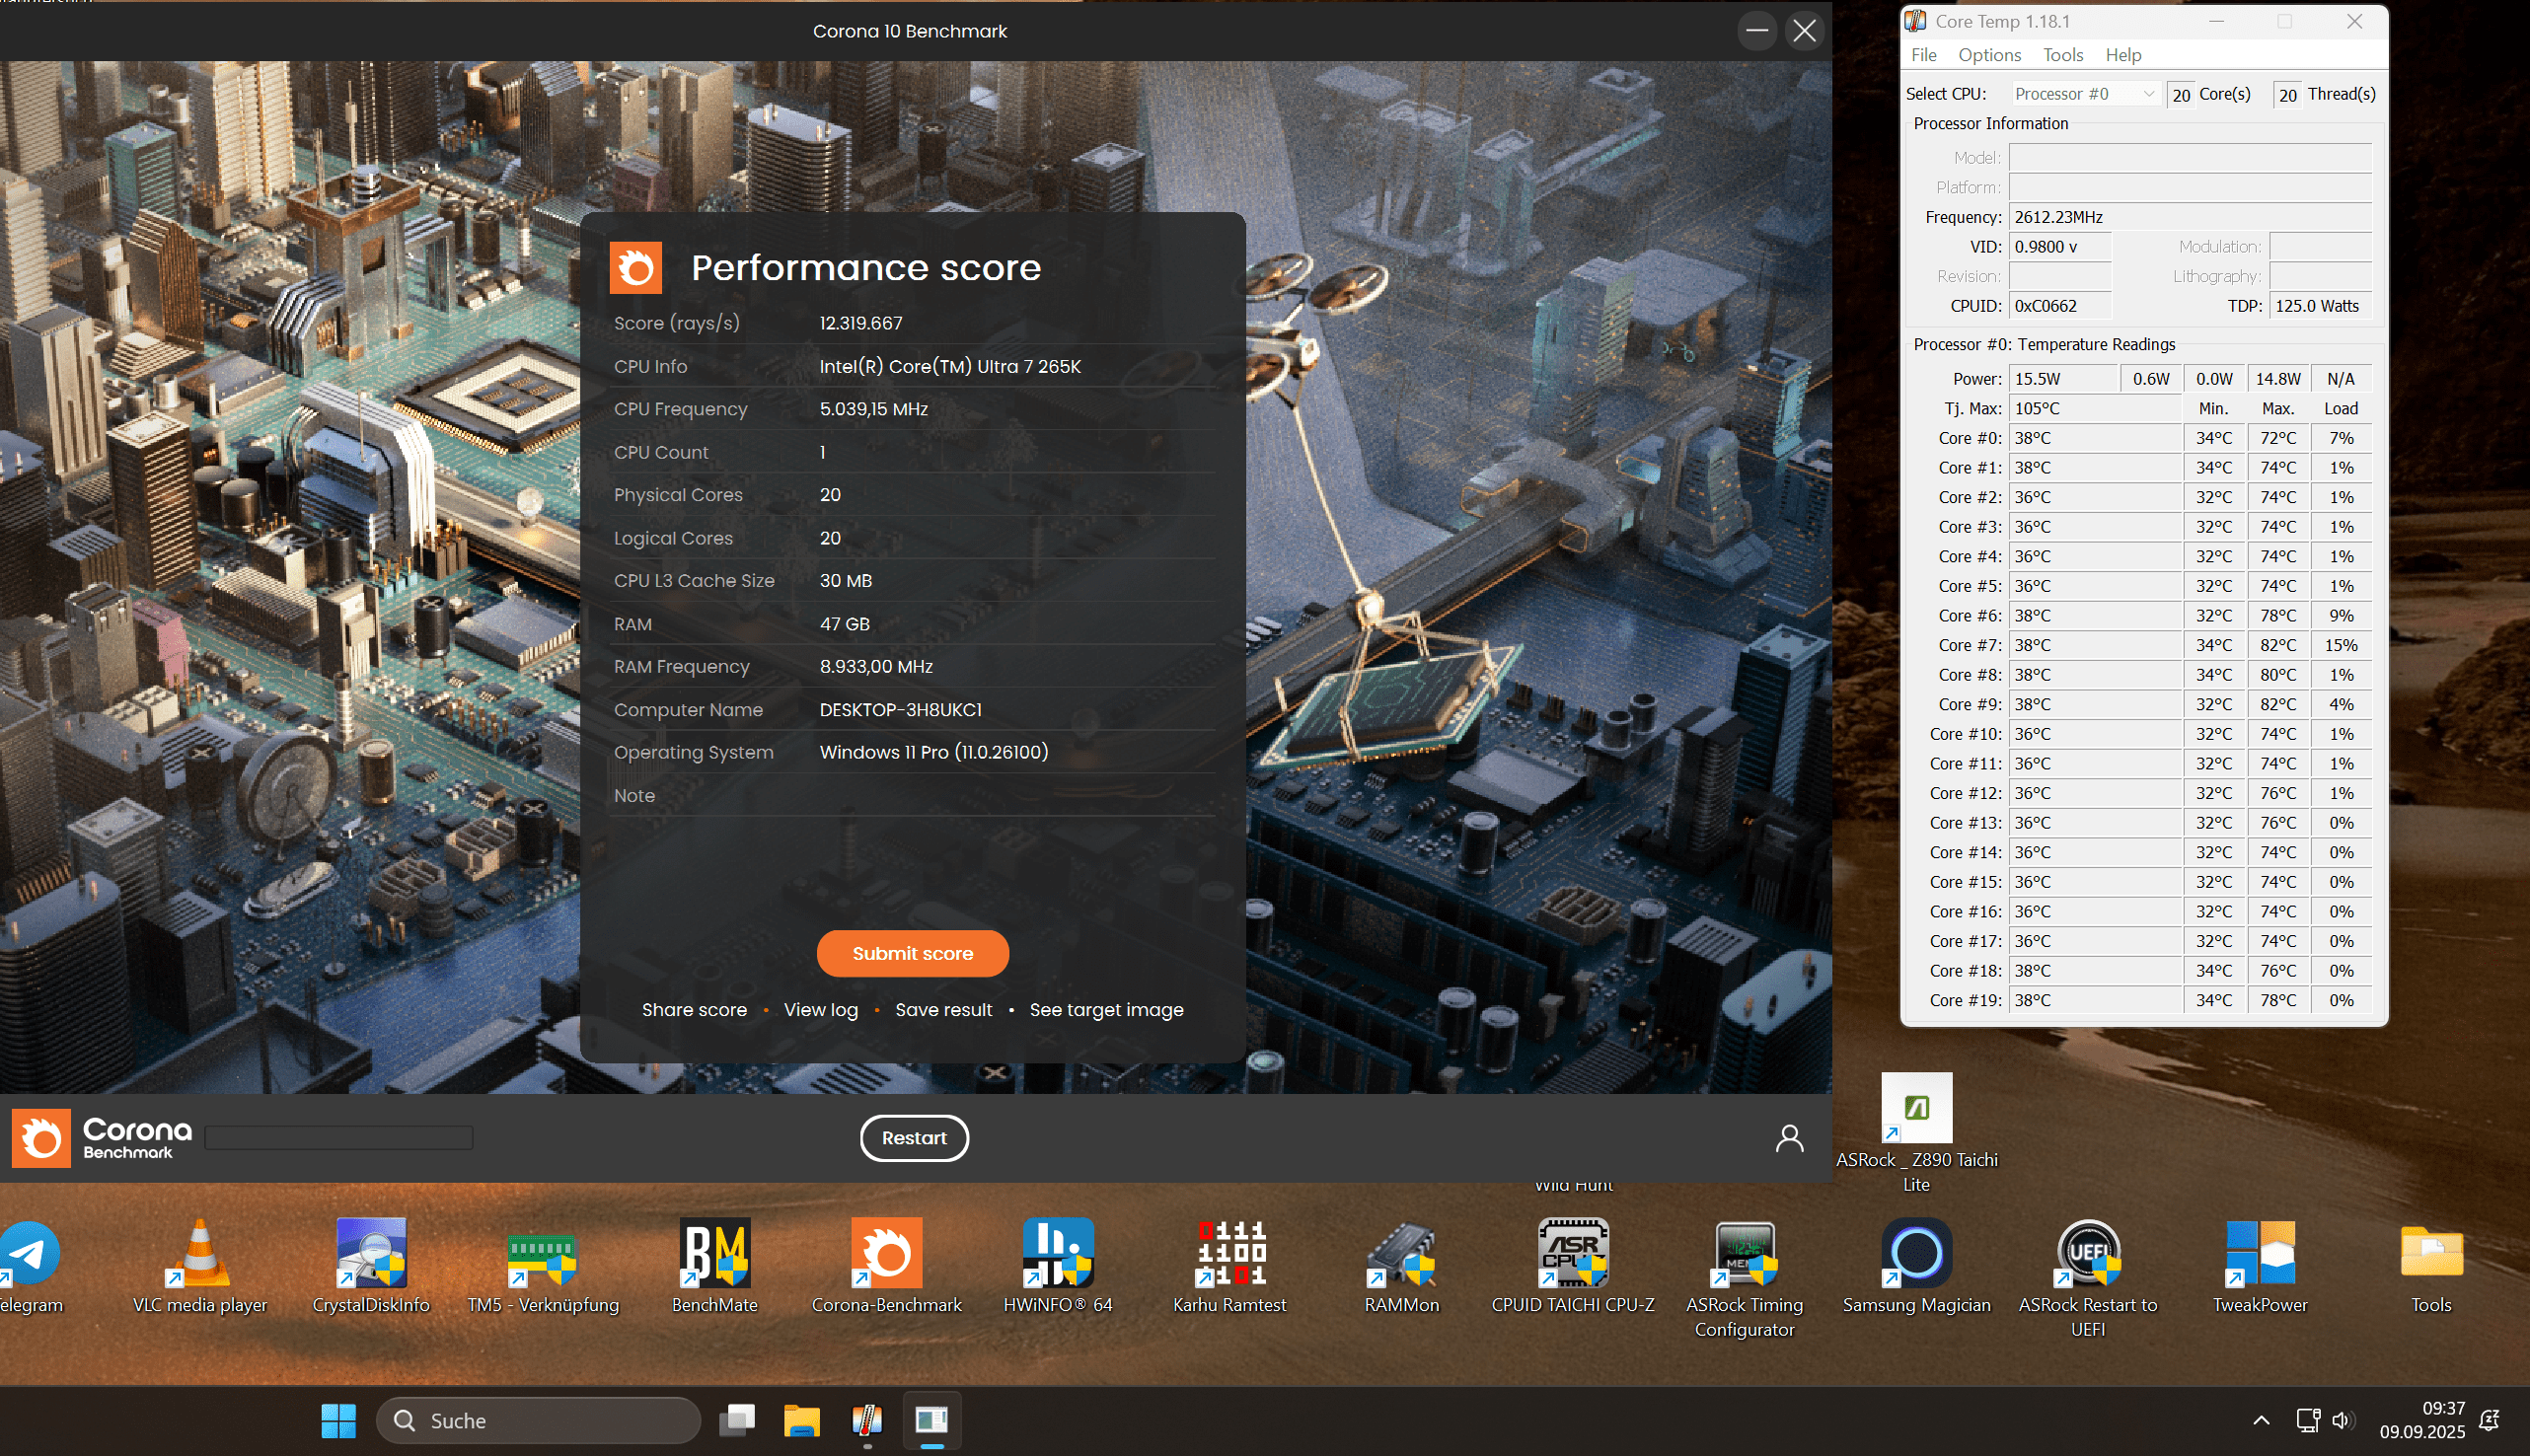
Task: Open Core Temp Options menu
Action: pos(1988,55)
